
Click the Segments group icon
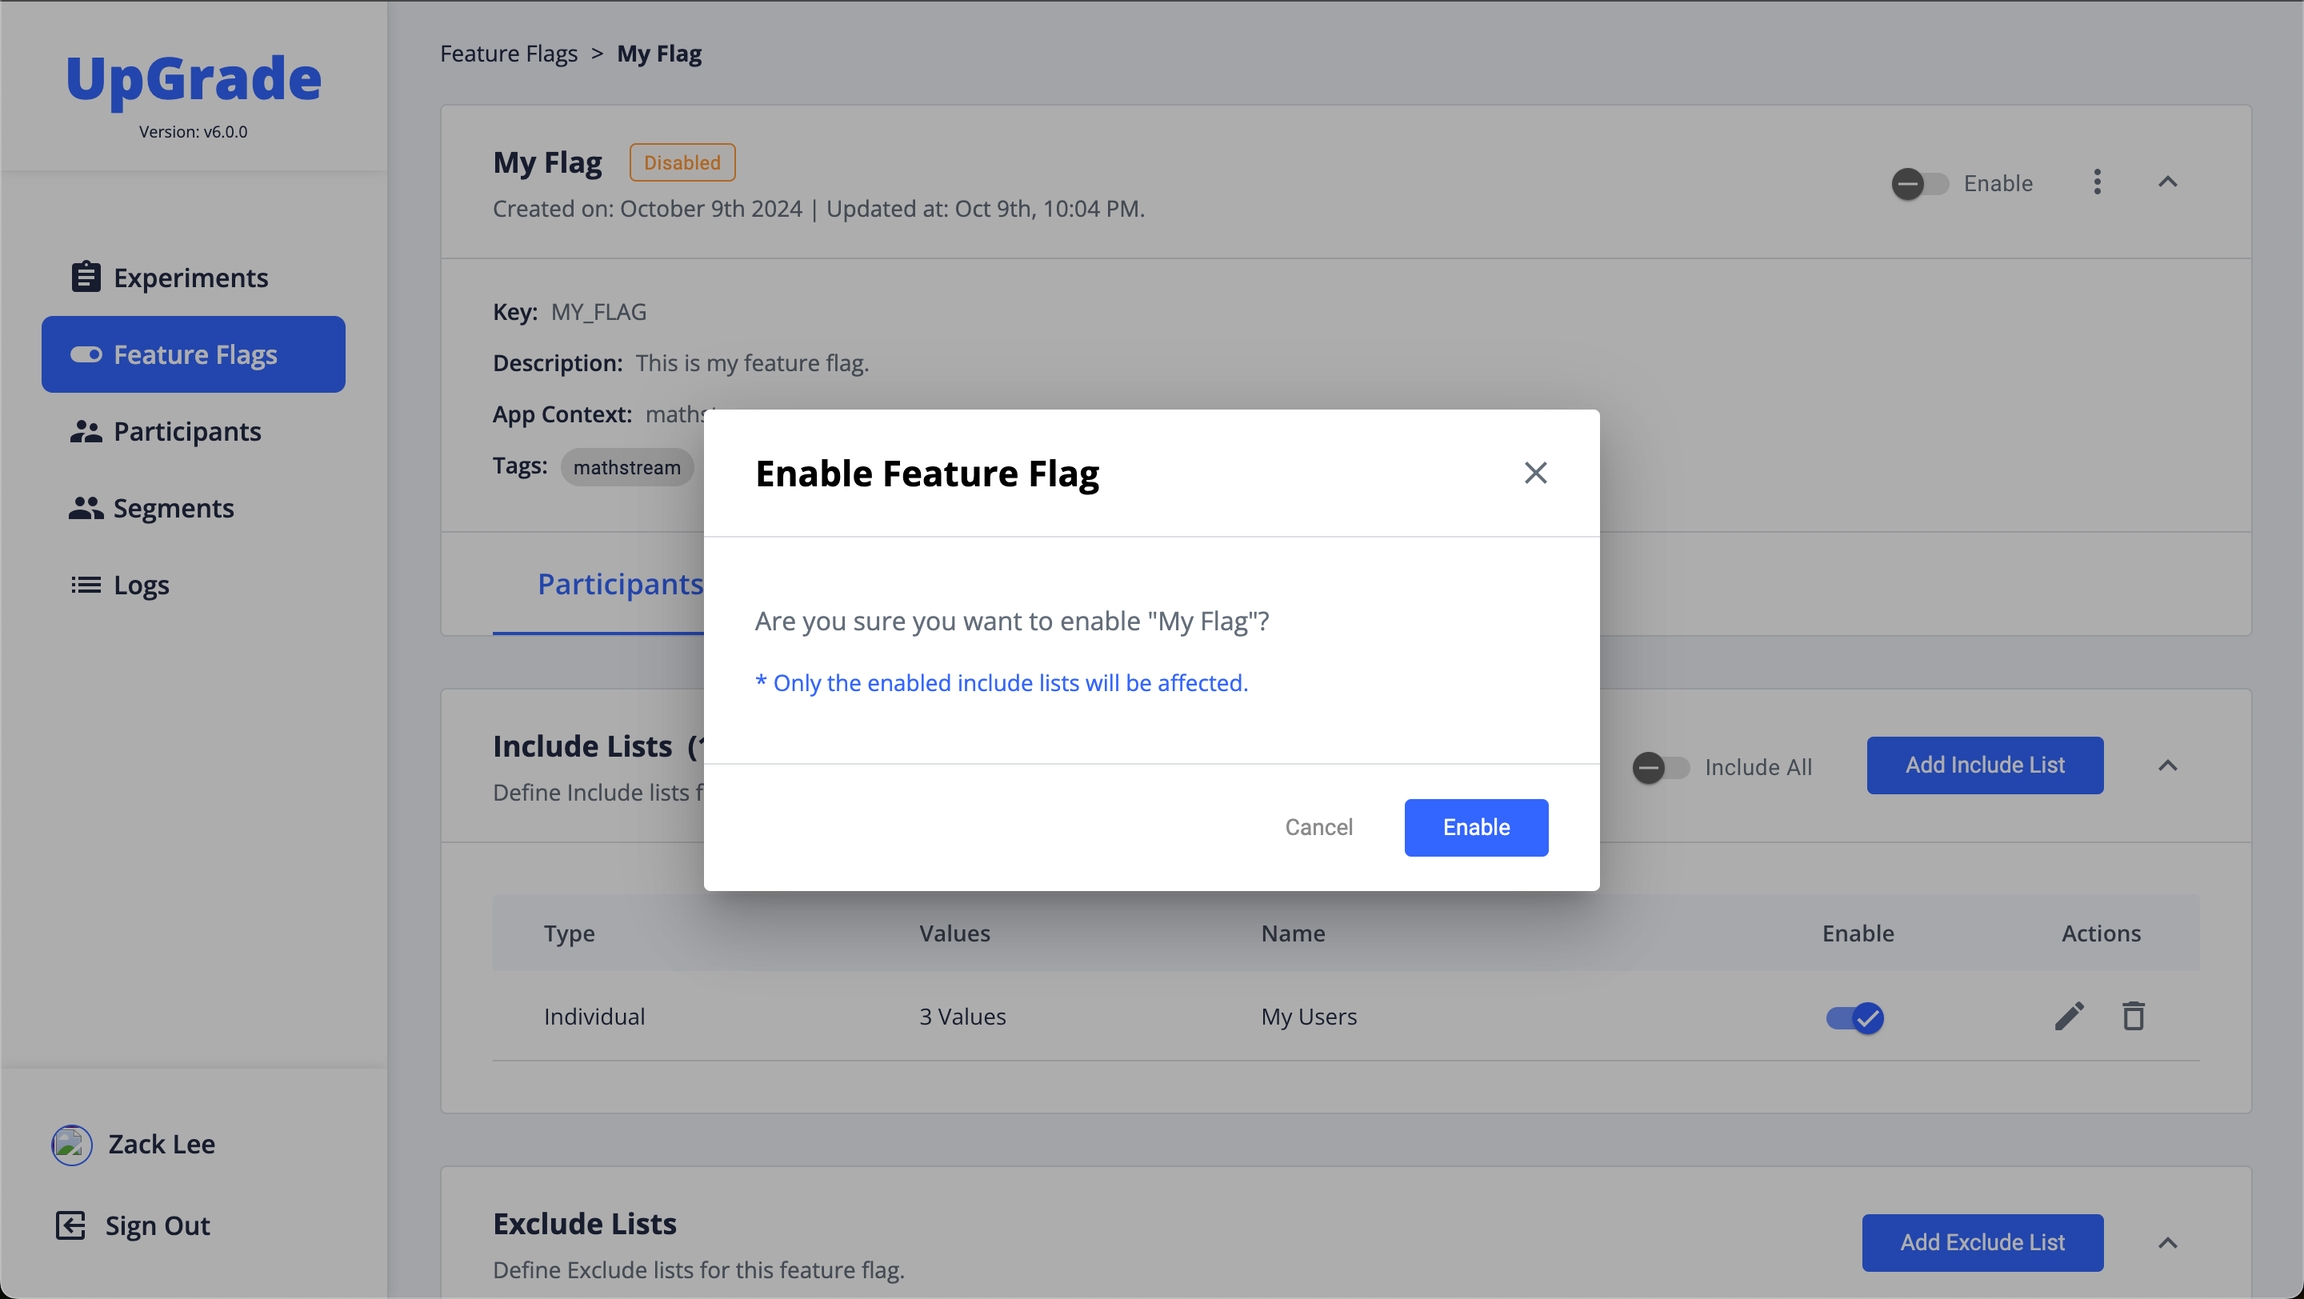[x=86, y=508]
